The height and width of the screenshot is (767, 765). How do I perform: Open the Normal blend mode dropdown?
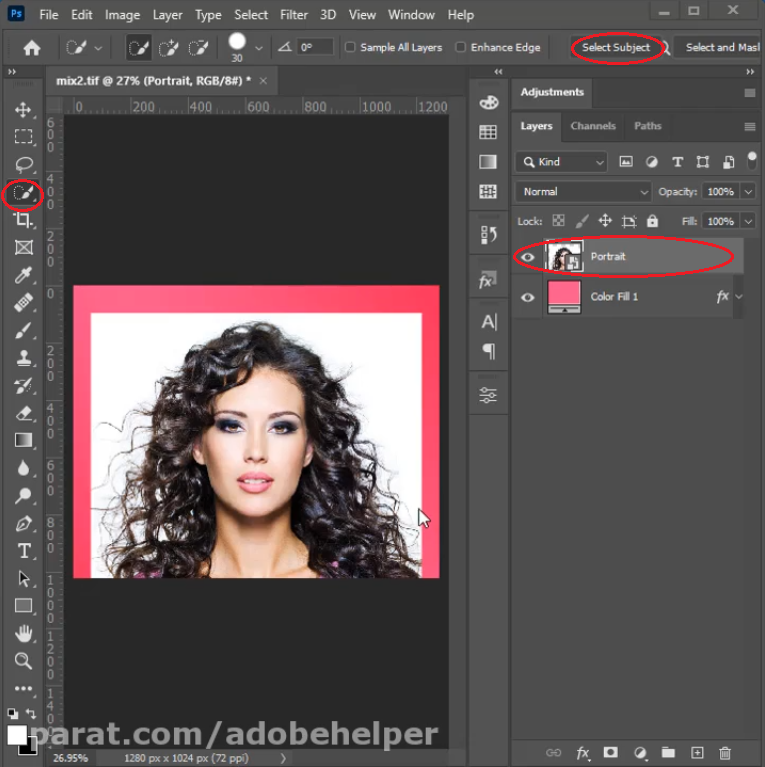click(x=584, y=192)
